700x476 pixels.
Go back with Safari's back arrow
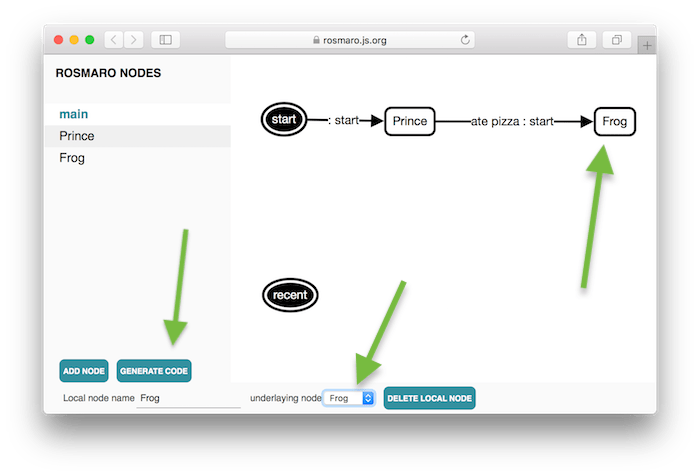tap(114, 40)
